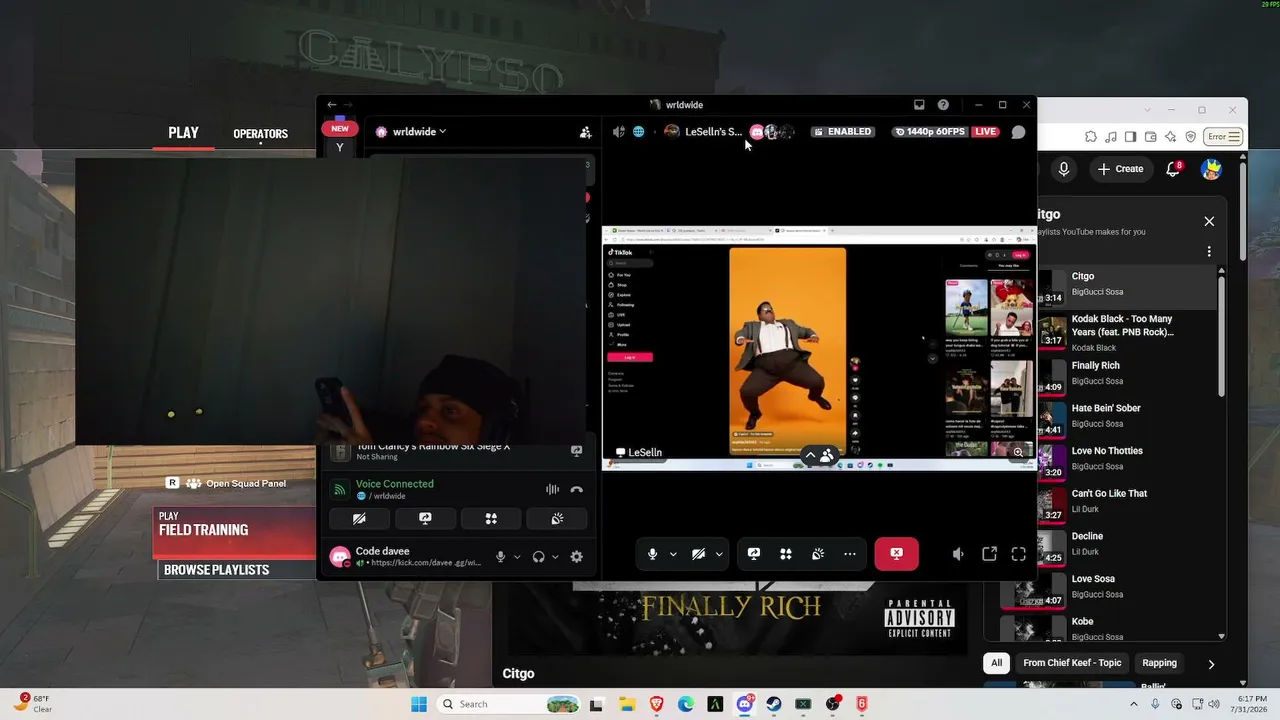Image resolution: width=1280 pixels, height=720 pixels.
Task: Switch to OPERATORS tab in Rainbow Six
Action: pos(260,134)
